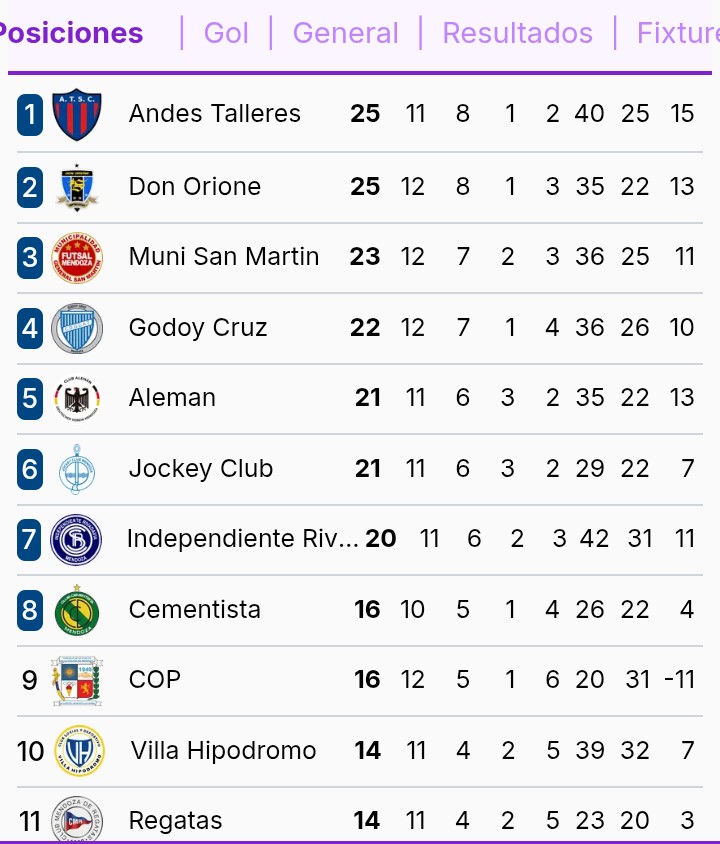This screenshot has width=720, height=844.
Task: Tap the Regatas team name
Action: click(x=176, y=821)
